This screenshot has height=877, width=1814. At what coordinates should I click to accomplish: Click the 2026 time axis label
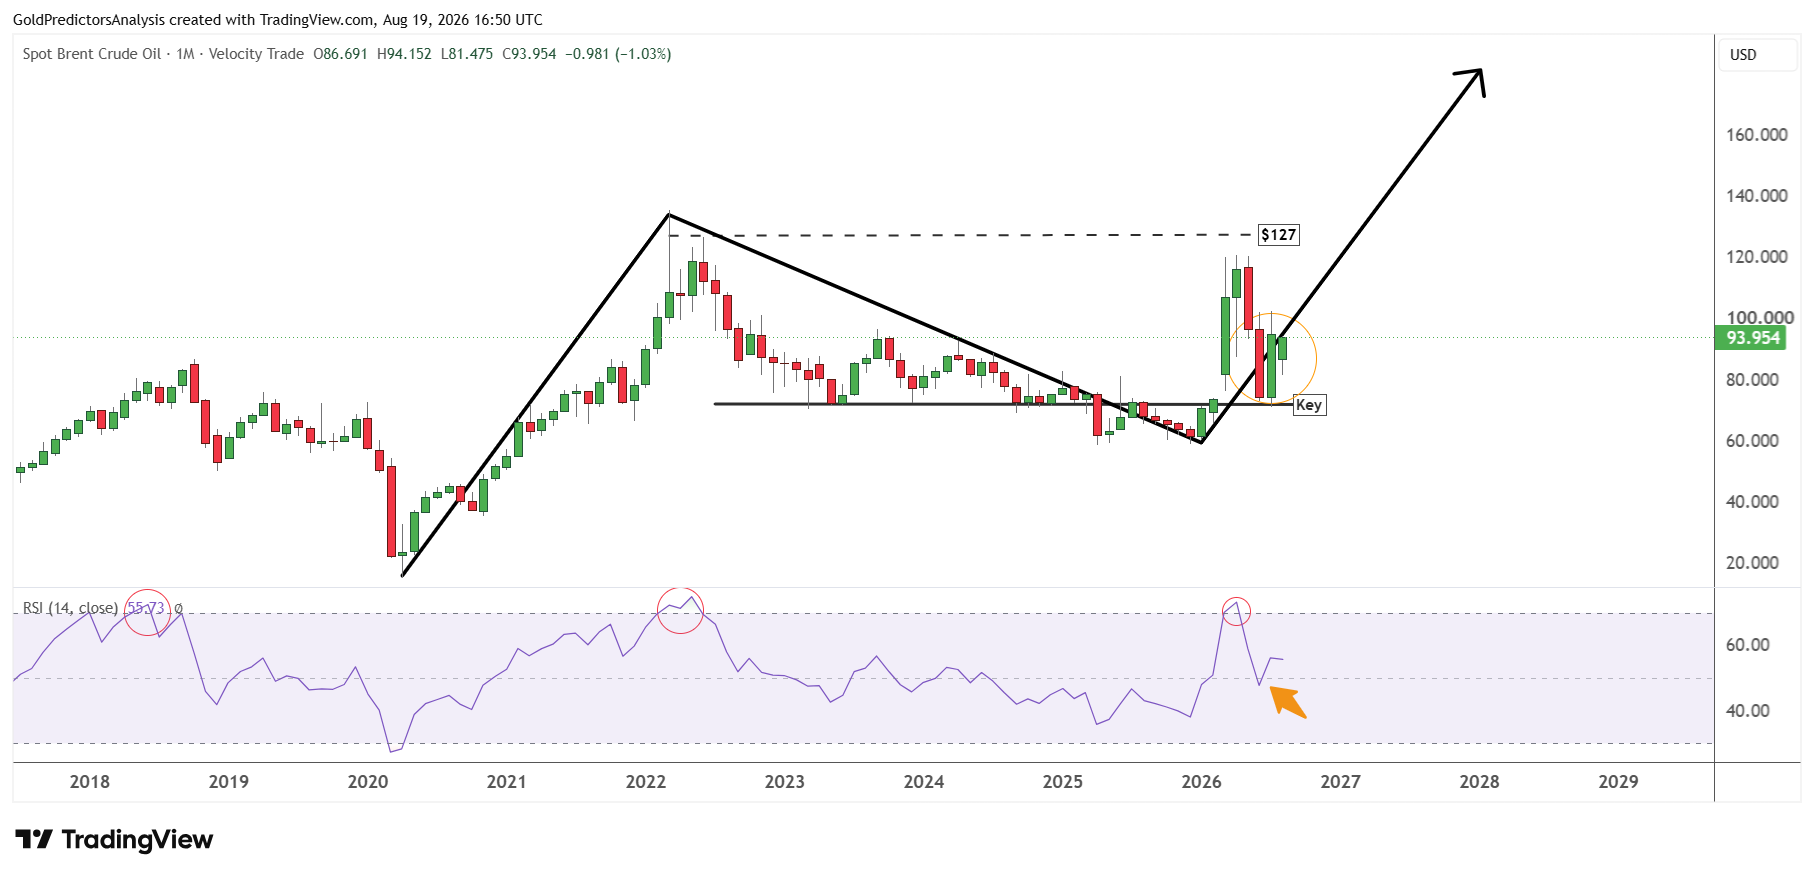(1202, 782)
